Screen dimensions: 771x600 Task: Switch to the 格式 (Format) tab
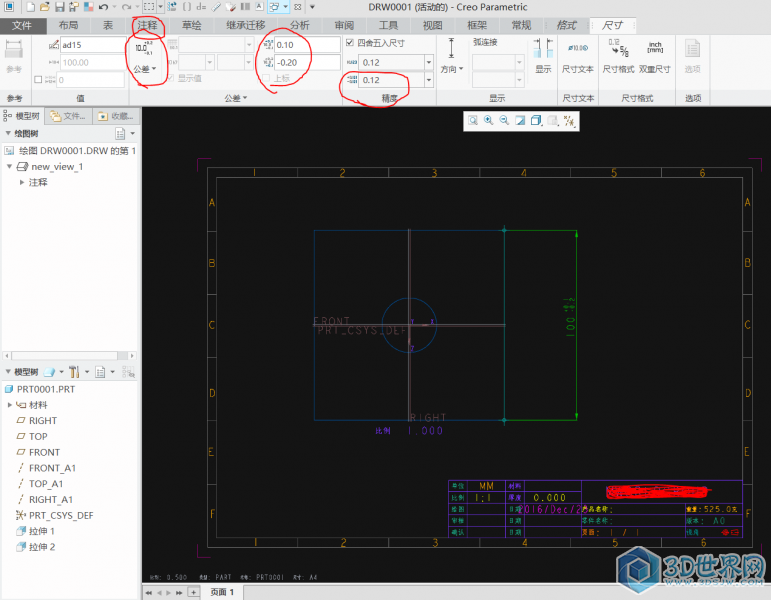tap(566, 26)
